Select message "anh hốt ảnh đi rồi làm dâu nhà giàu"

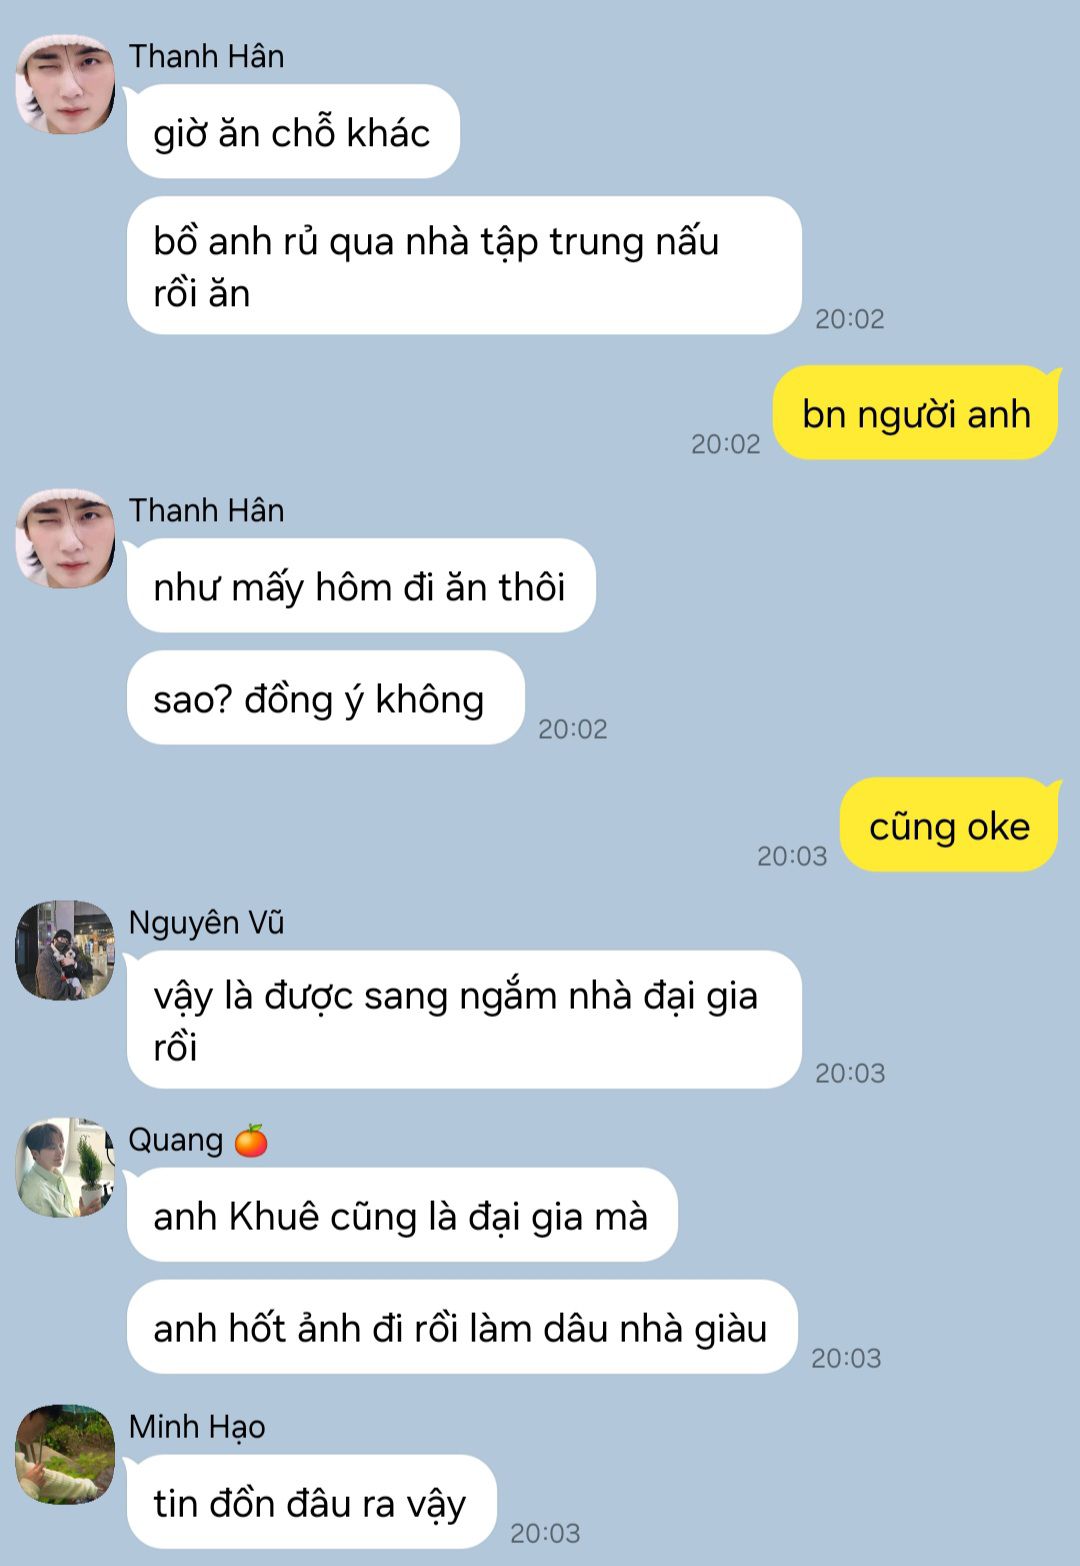pyautogui.click(x=462, y=1327)
